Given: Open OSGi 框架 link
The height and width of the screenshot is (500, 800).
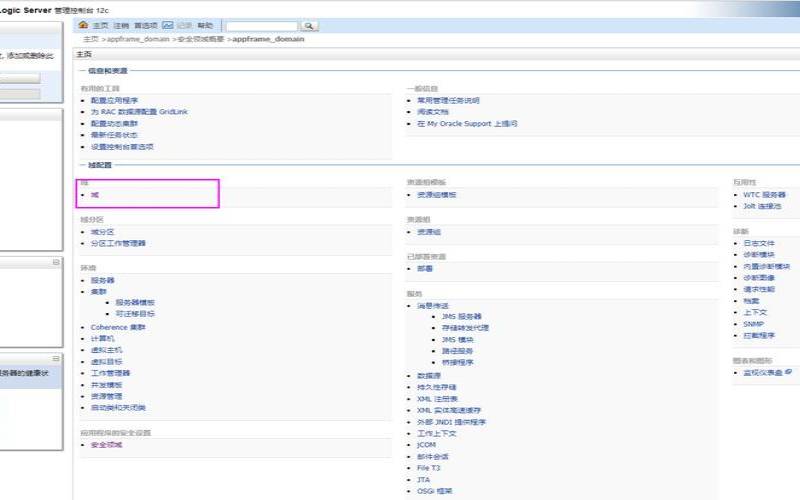Looking at the screenshot, I should (x=435, y=491).
